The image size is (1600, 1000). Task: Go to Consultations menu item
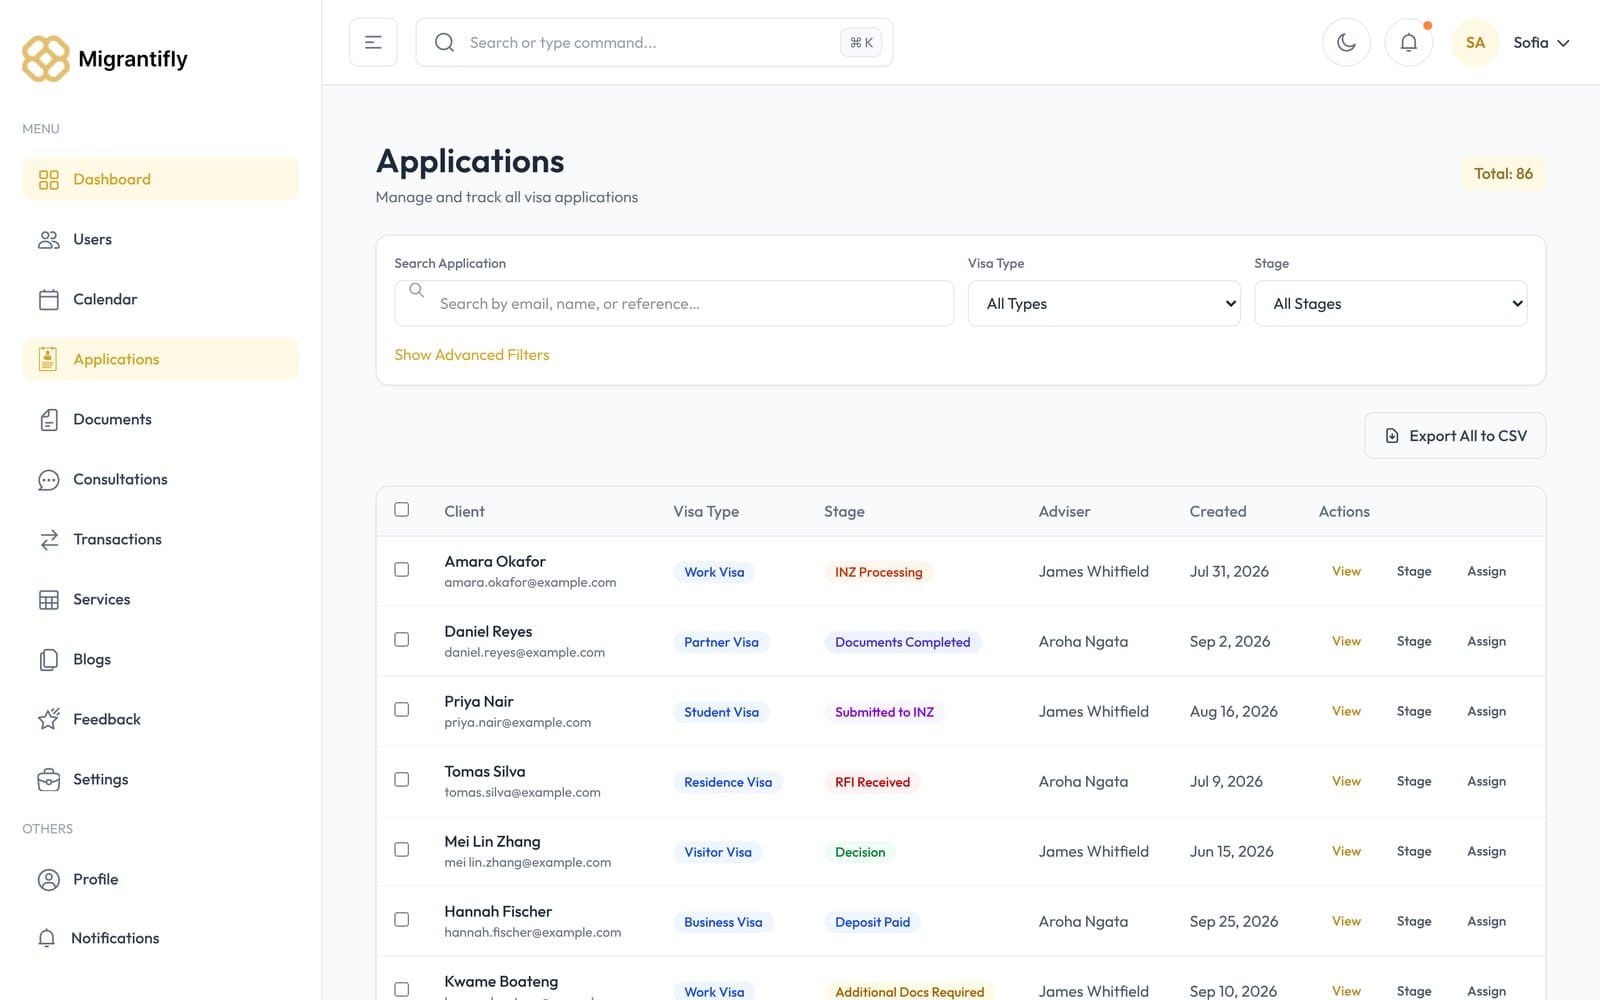tap(160, 479)
